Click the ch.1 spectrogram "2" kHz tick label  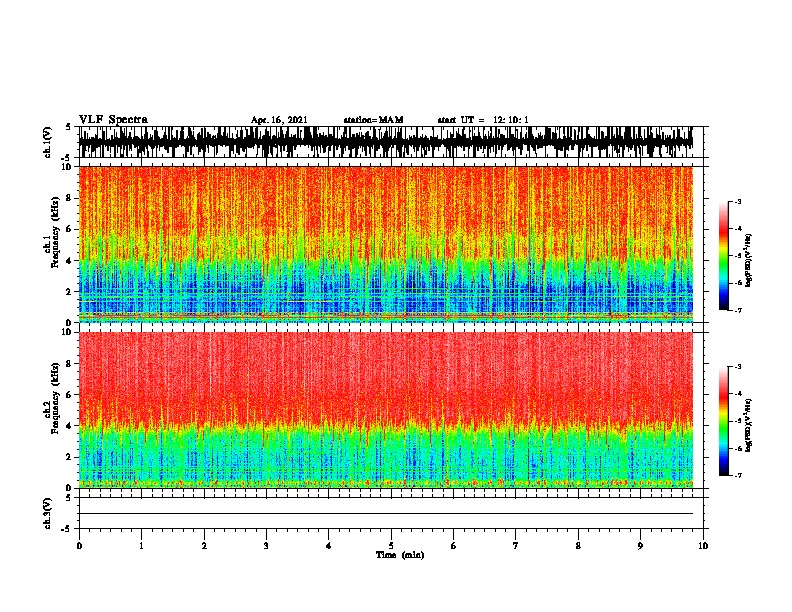[70, 291]
